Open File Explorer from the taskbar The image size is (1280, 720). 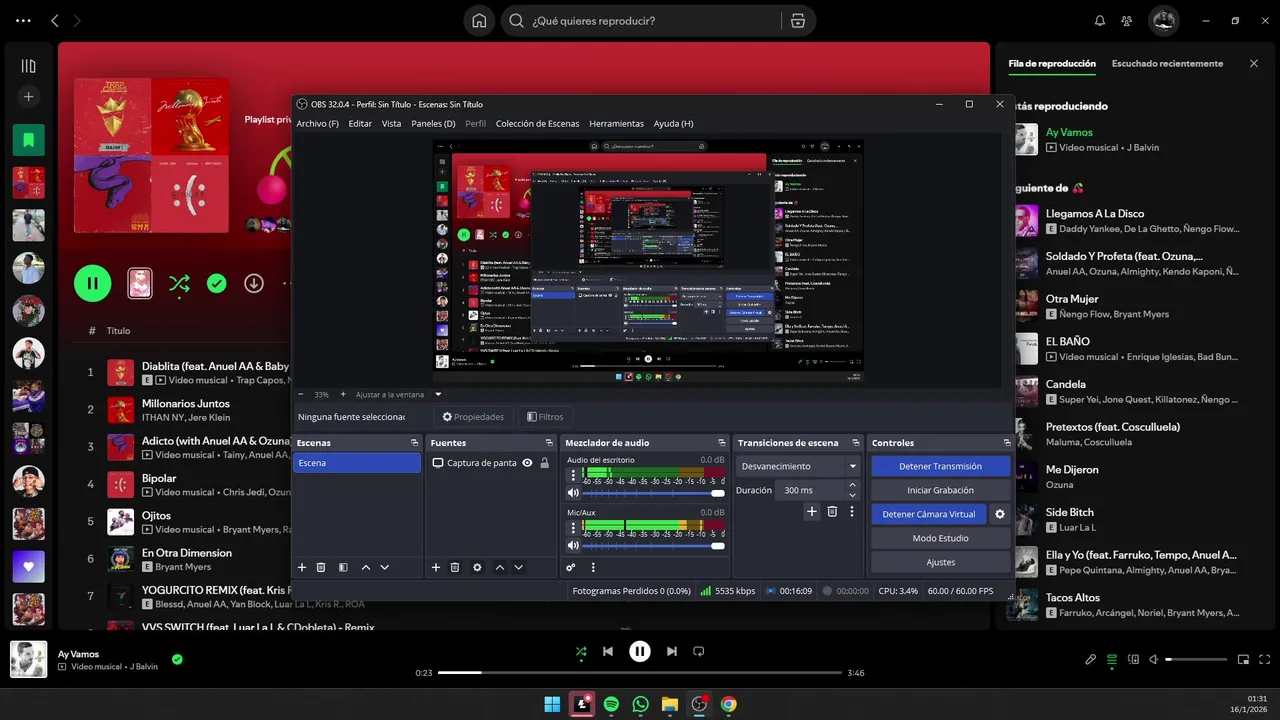point(670,704)
